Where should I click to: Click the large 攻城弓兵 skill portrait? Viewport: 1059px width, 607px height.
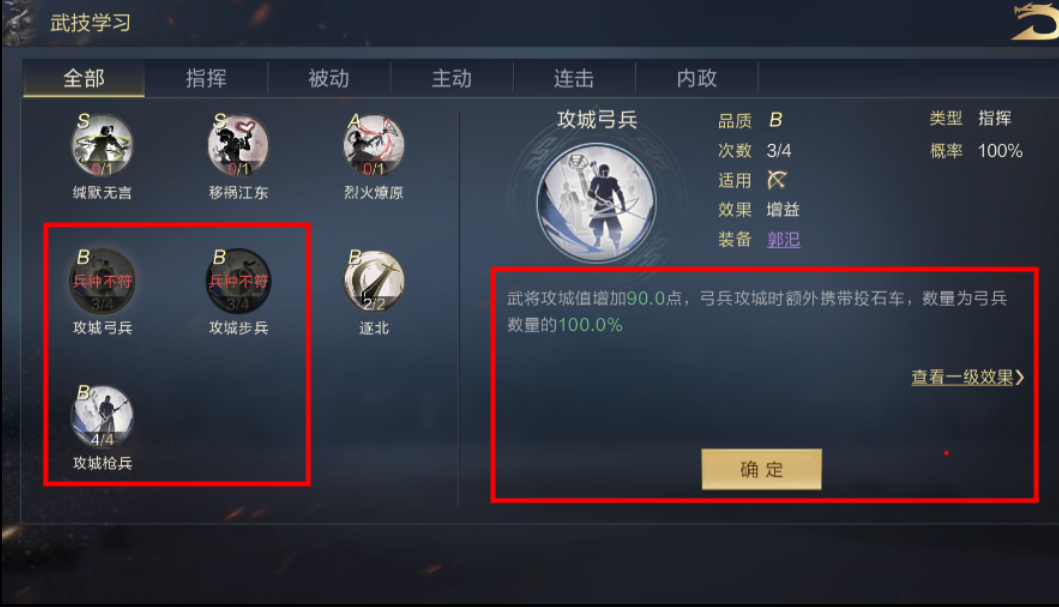click(596, 202)
